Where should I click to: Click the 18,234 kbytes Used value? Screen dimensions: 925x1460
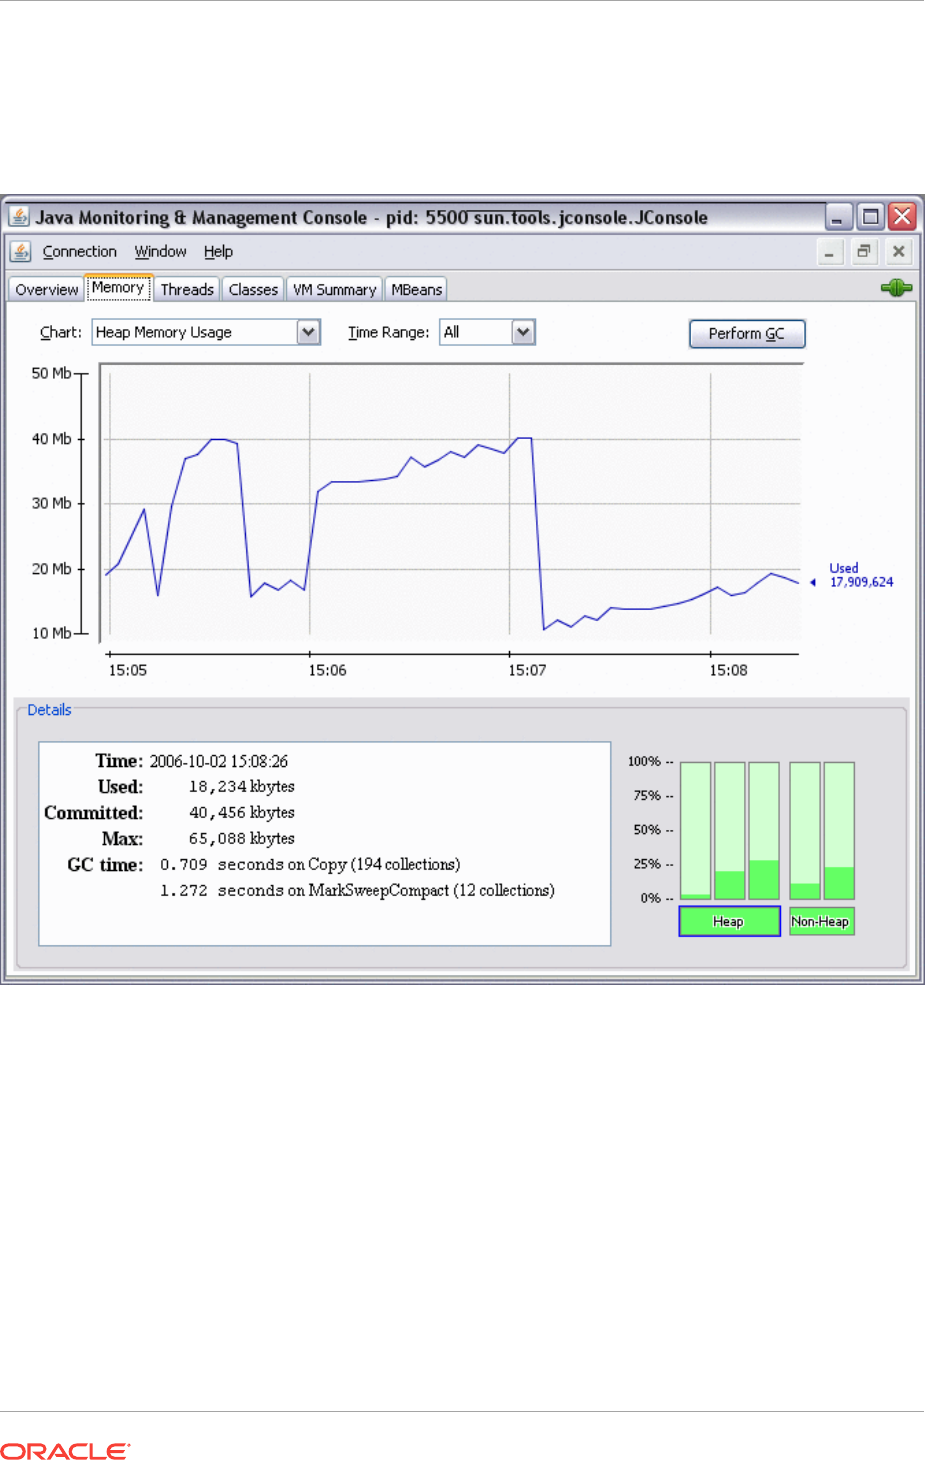point(241,787)
